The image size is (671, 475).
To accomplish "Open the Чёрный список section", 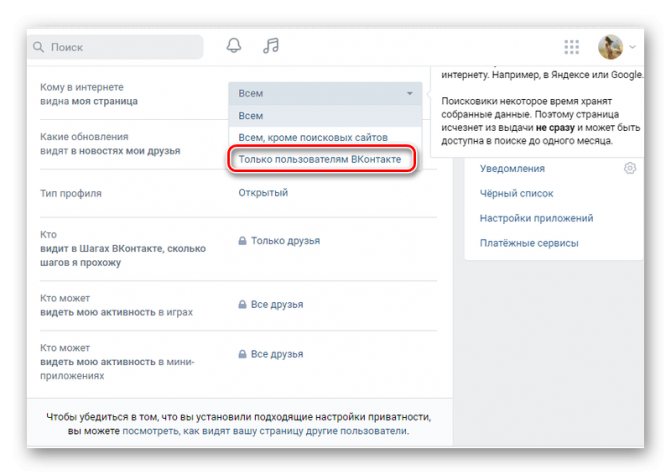I will point(517,193).
